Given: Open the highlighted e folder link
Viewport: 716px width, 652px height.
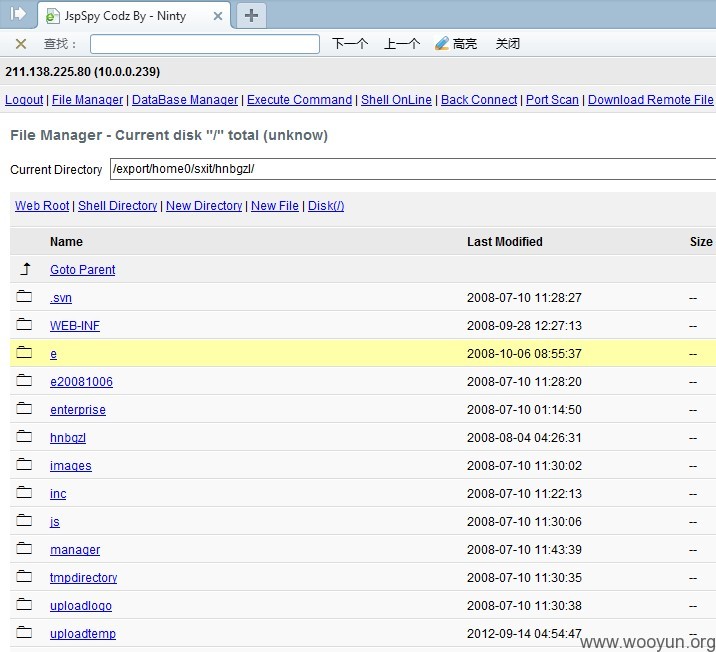Looking at the screenshot, I should 53,354.
